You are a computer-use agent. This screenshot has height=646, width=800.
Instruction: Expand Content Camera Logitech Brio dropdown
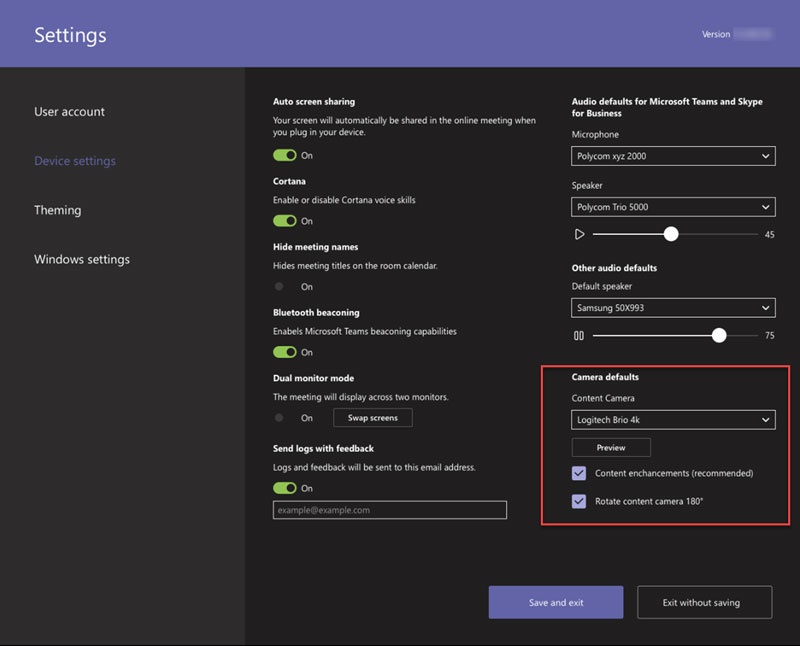coord(673,420)
